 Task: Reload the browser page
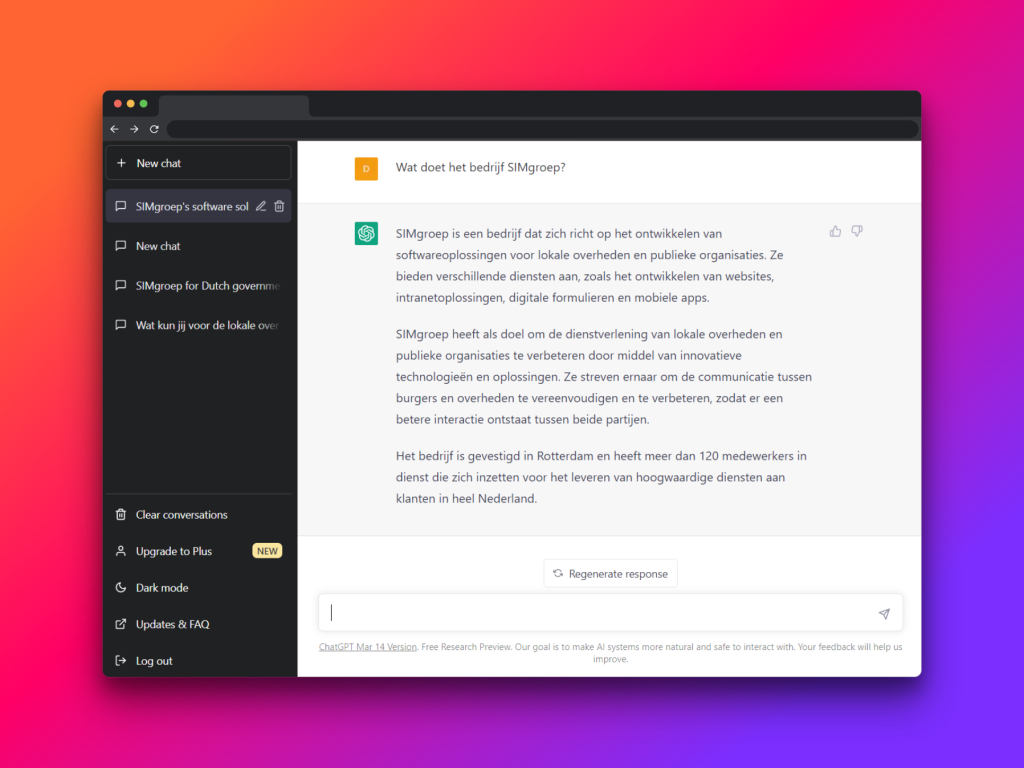tap(154, 129)
